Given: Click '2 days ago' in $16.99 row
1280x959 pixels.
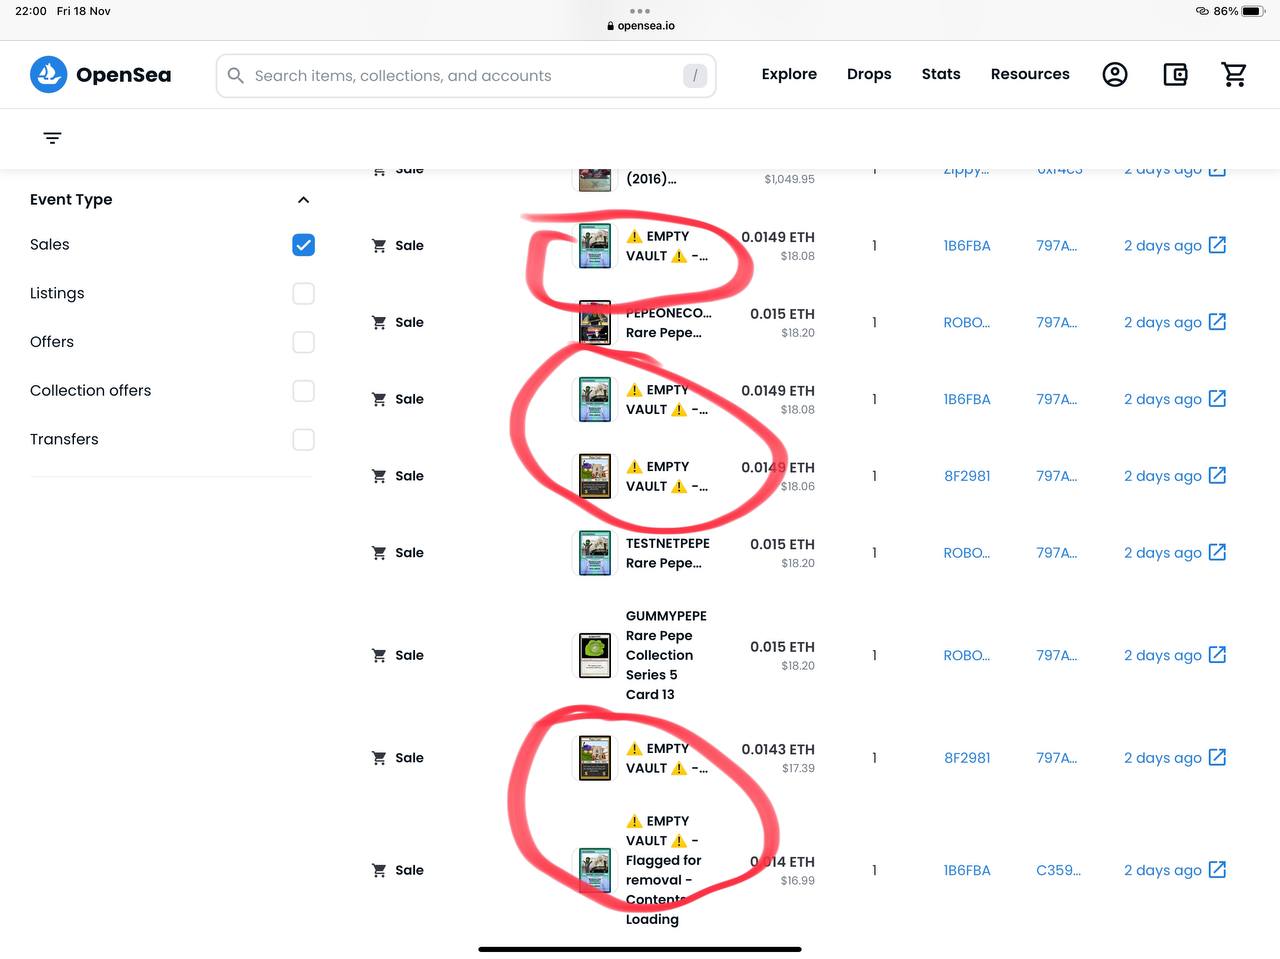Looking at the screenshot, I should [x=1162, y=870].
